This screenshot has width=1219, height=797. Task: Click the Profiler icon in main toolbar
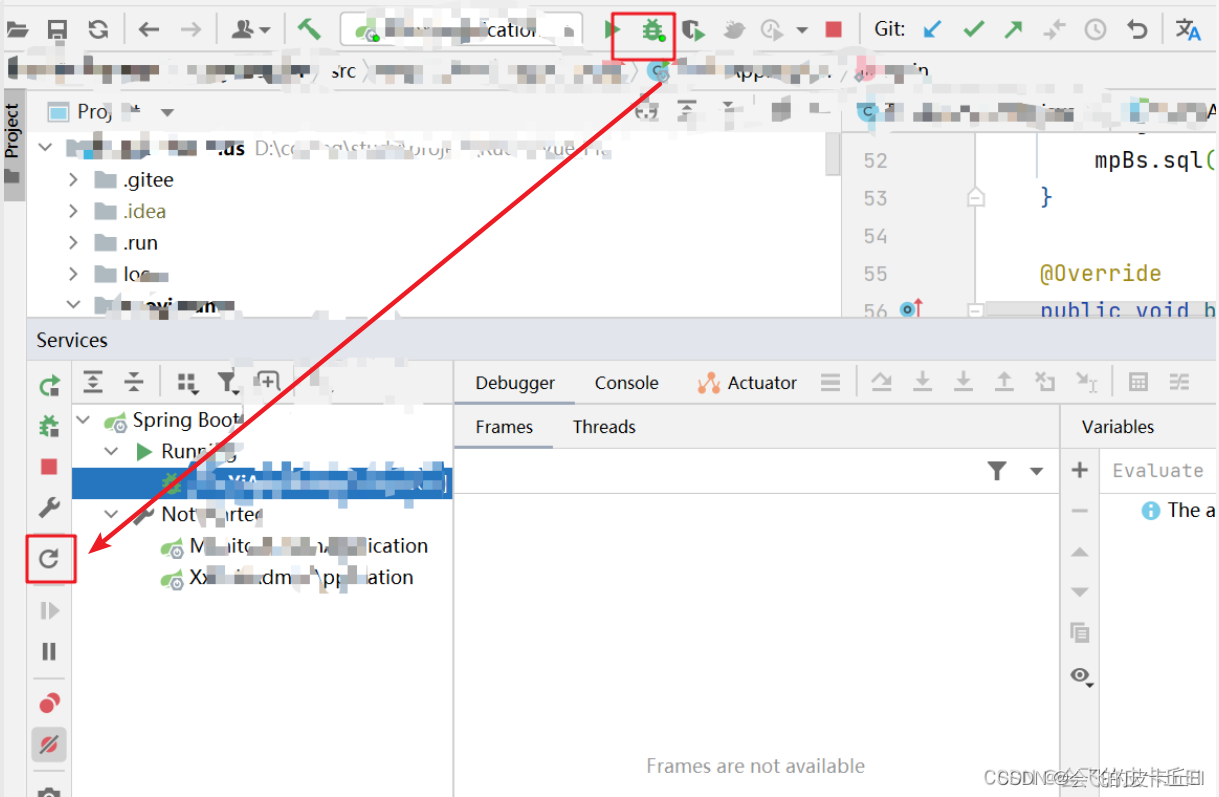coord(734,30)
